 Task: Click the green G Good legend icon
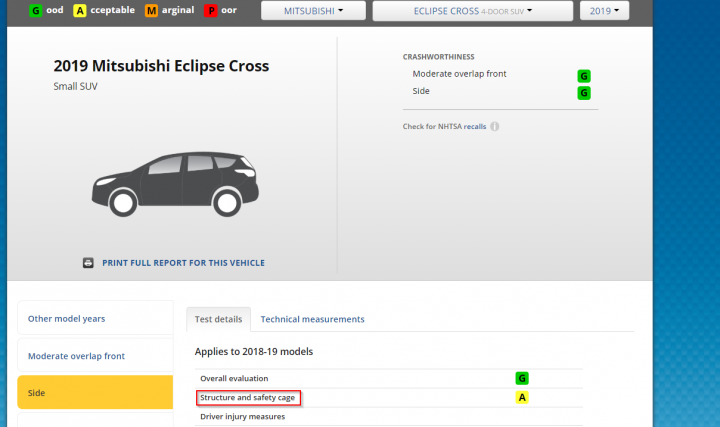[x=35, y=11]
